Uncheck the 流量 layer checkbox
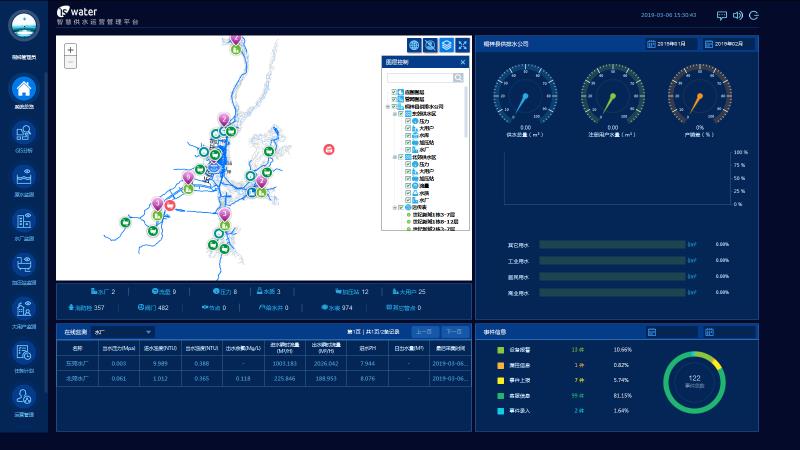The width and height of the screenshot is (800, 450). 408,186
